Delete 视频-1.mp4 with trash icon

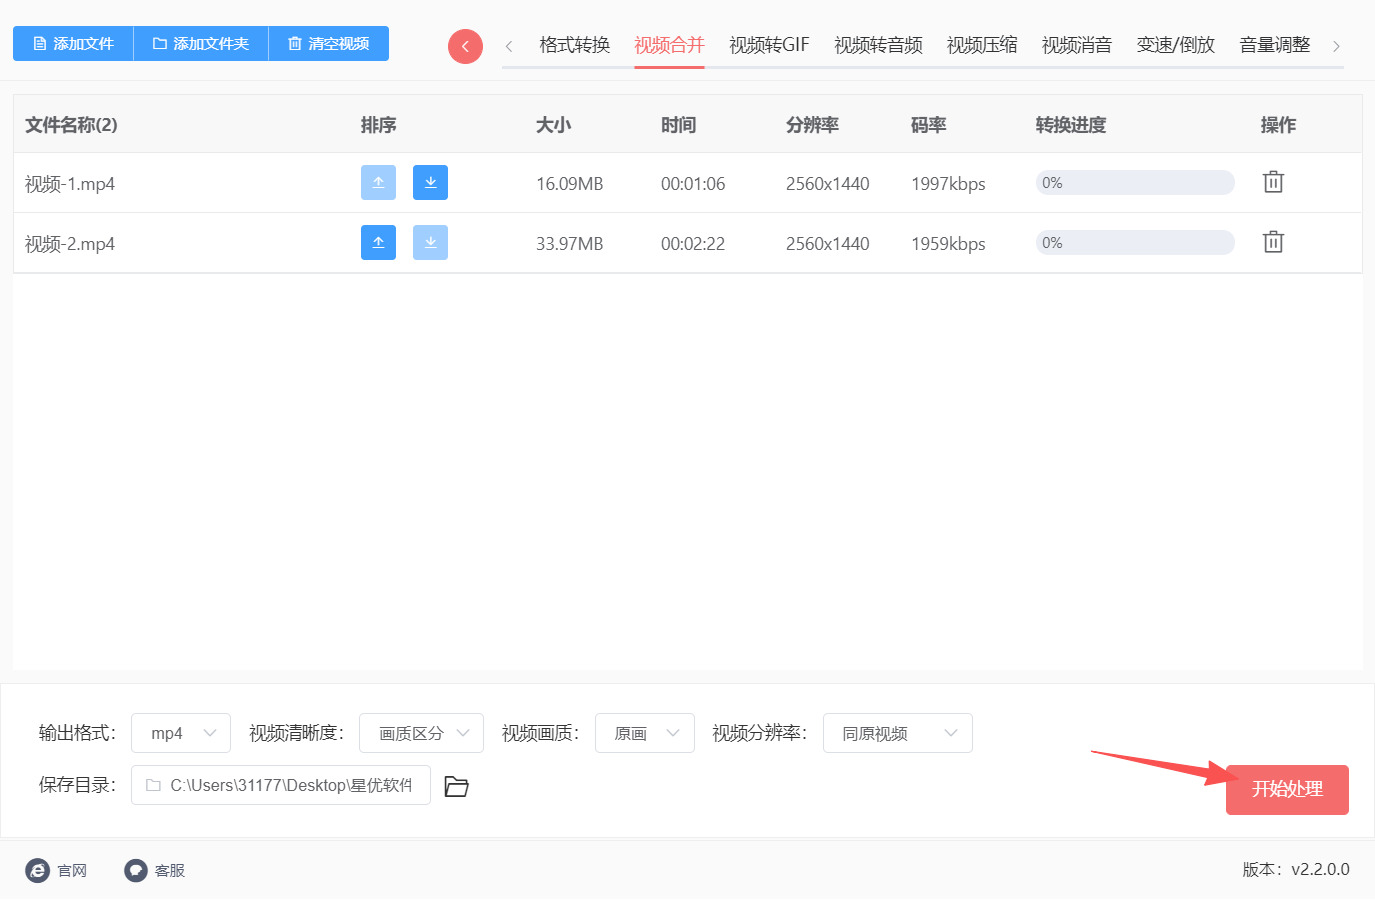pos(1273,182)
